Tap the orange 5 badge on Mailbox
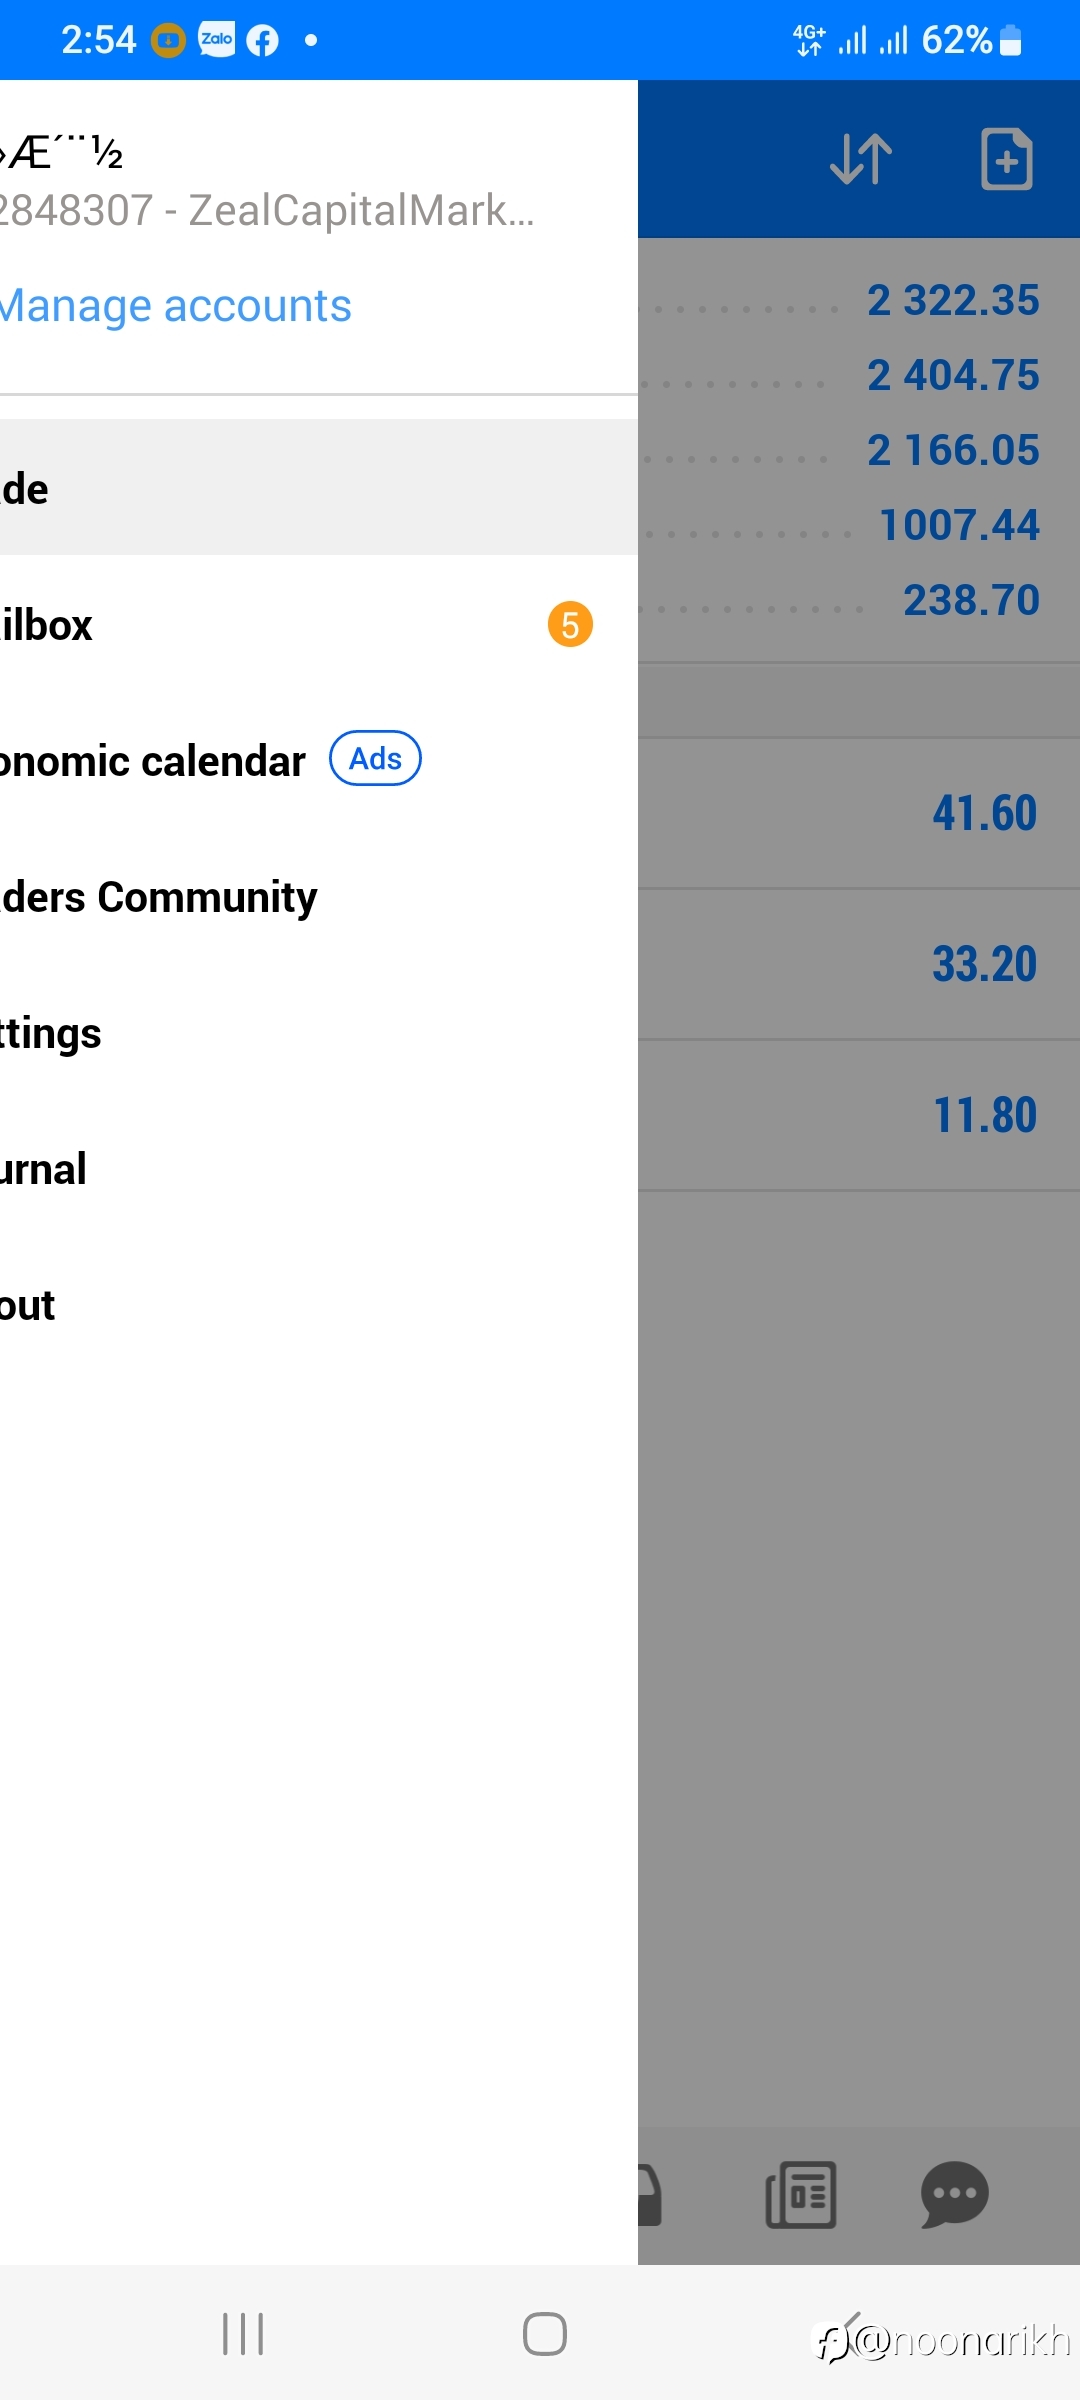Image resolution: width=1080 pixels, height=2400 pixels. [570, 625]
